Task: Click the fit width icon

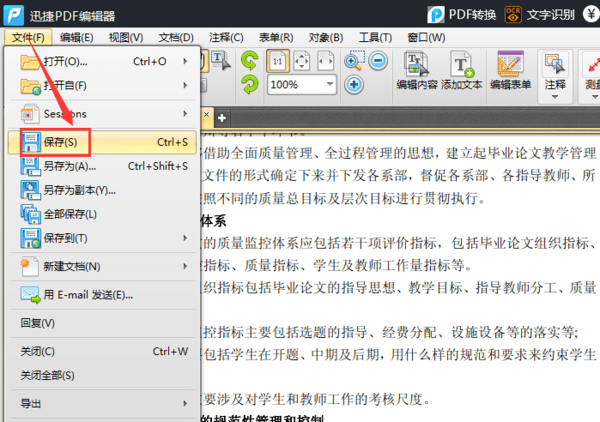Action: pos(326,61)
